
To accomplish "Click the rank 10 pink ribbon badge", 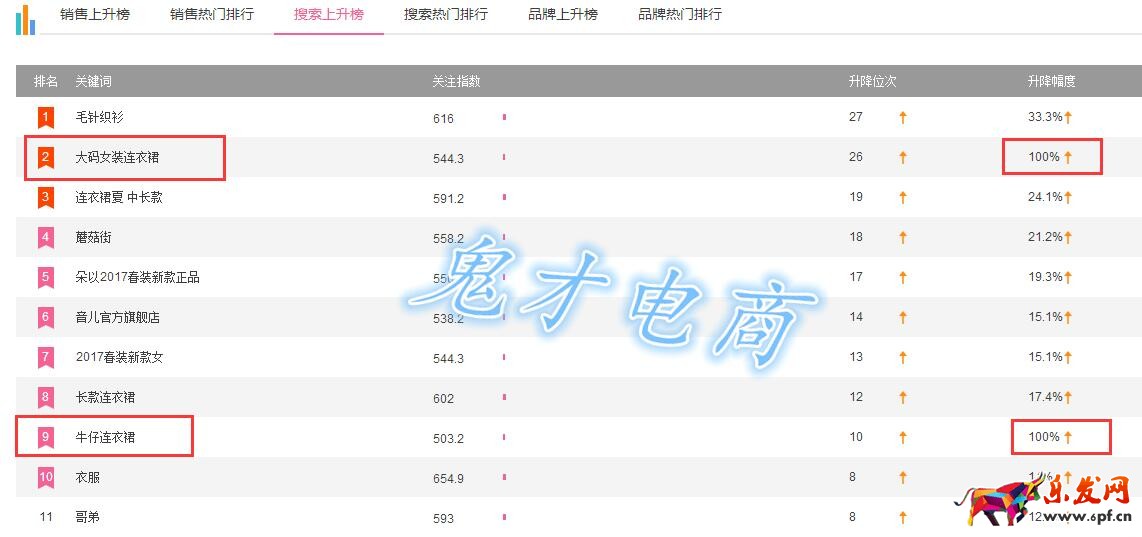I will tap(46, 478).
